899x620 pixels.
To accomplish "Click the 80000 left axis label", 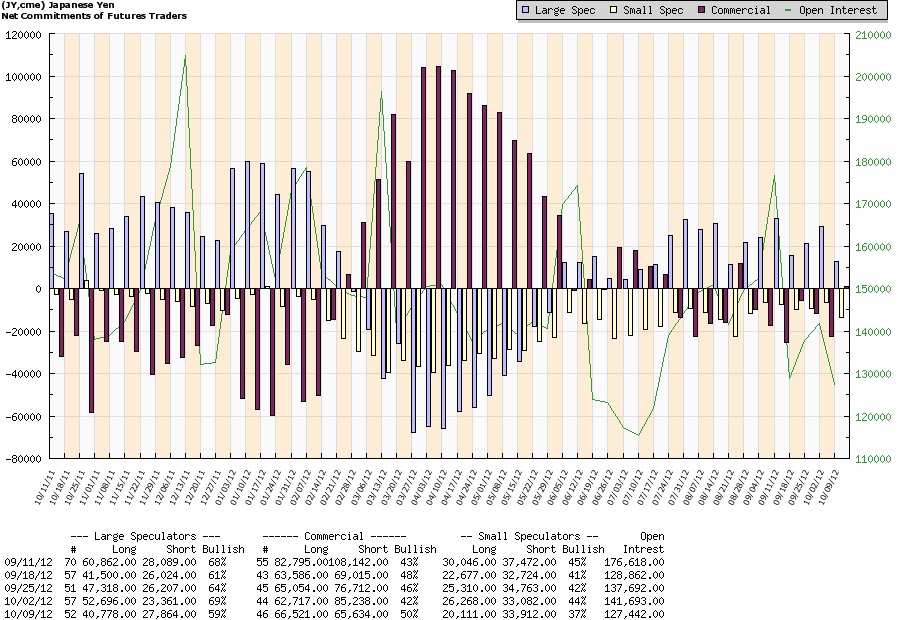I will [26, 119].
